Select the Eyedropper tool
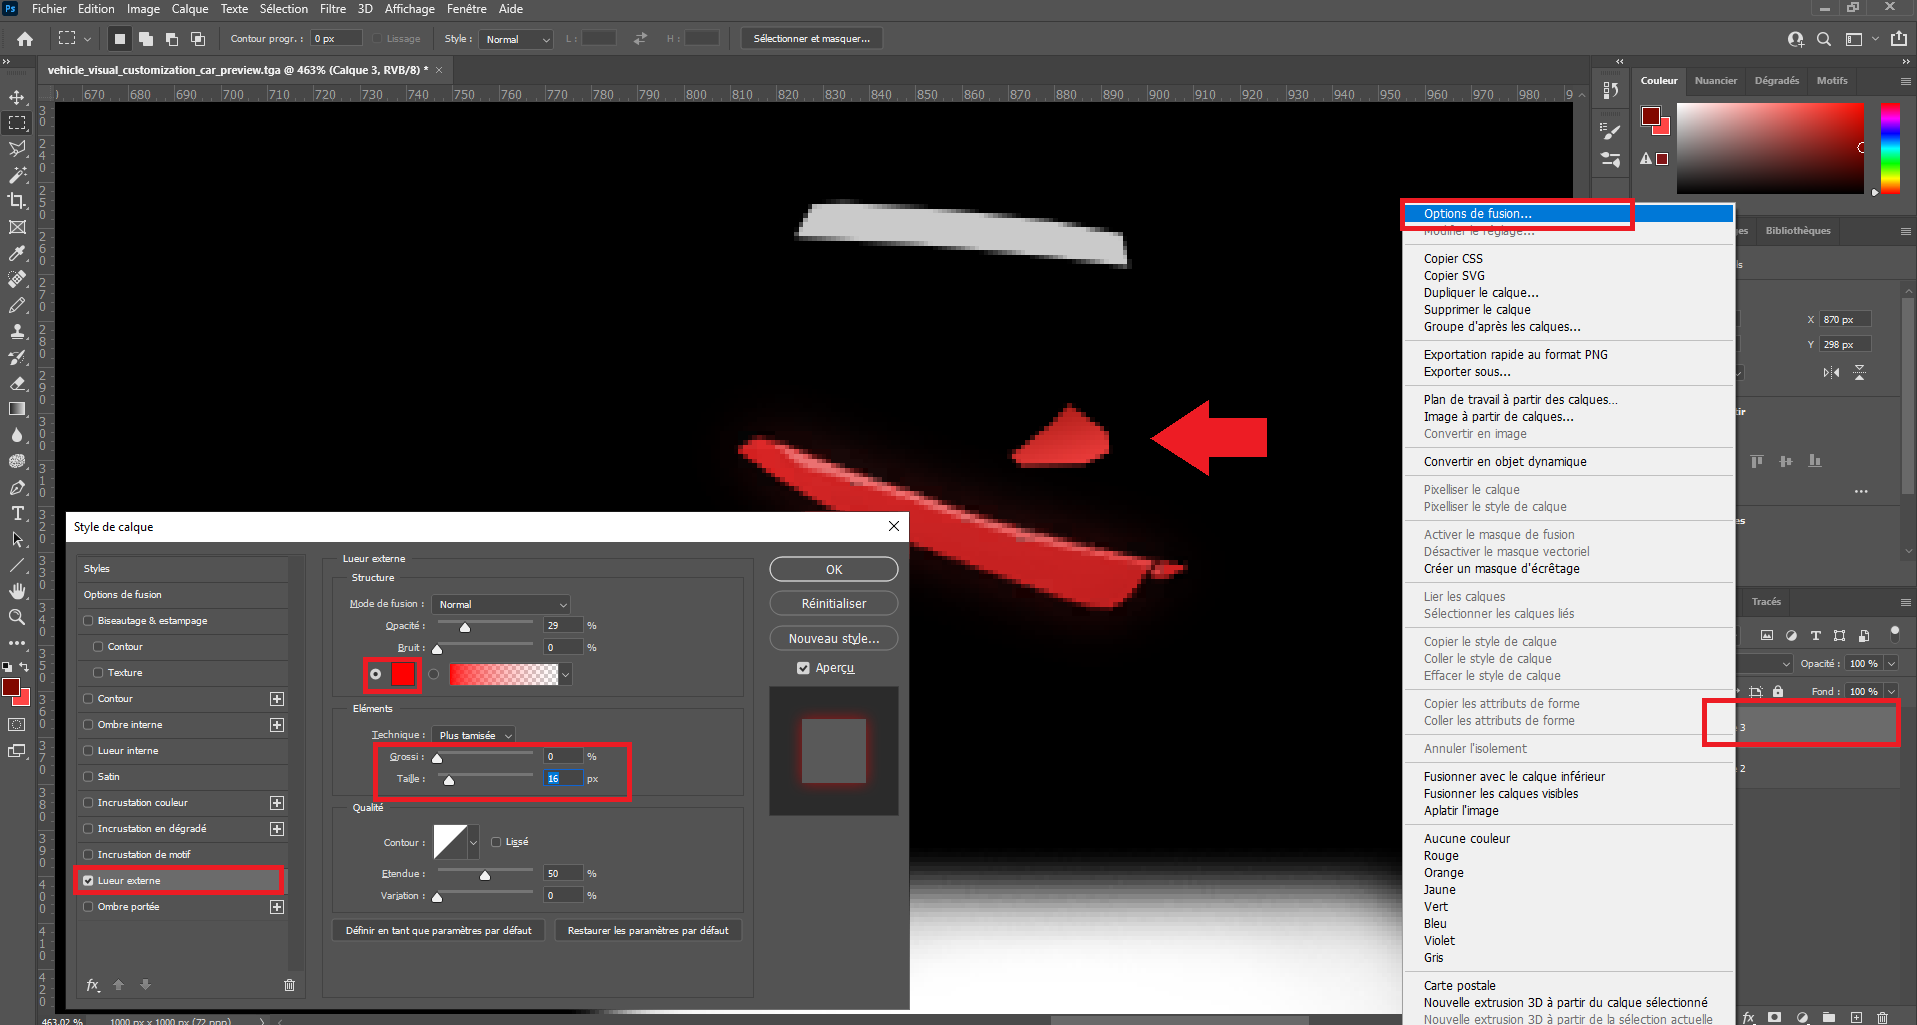 click(x=17, y=253)
